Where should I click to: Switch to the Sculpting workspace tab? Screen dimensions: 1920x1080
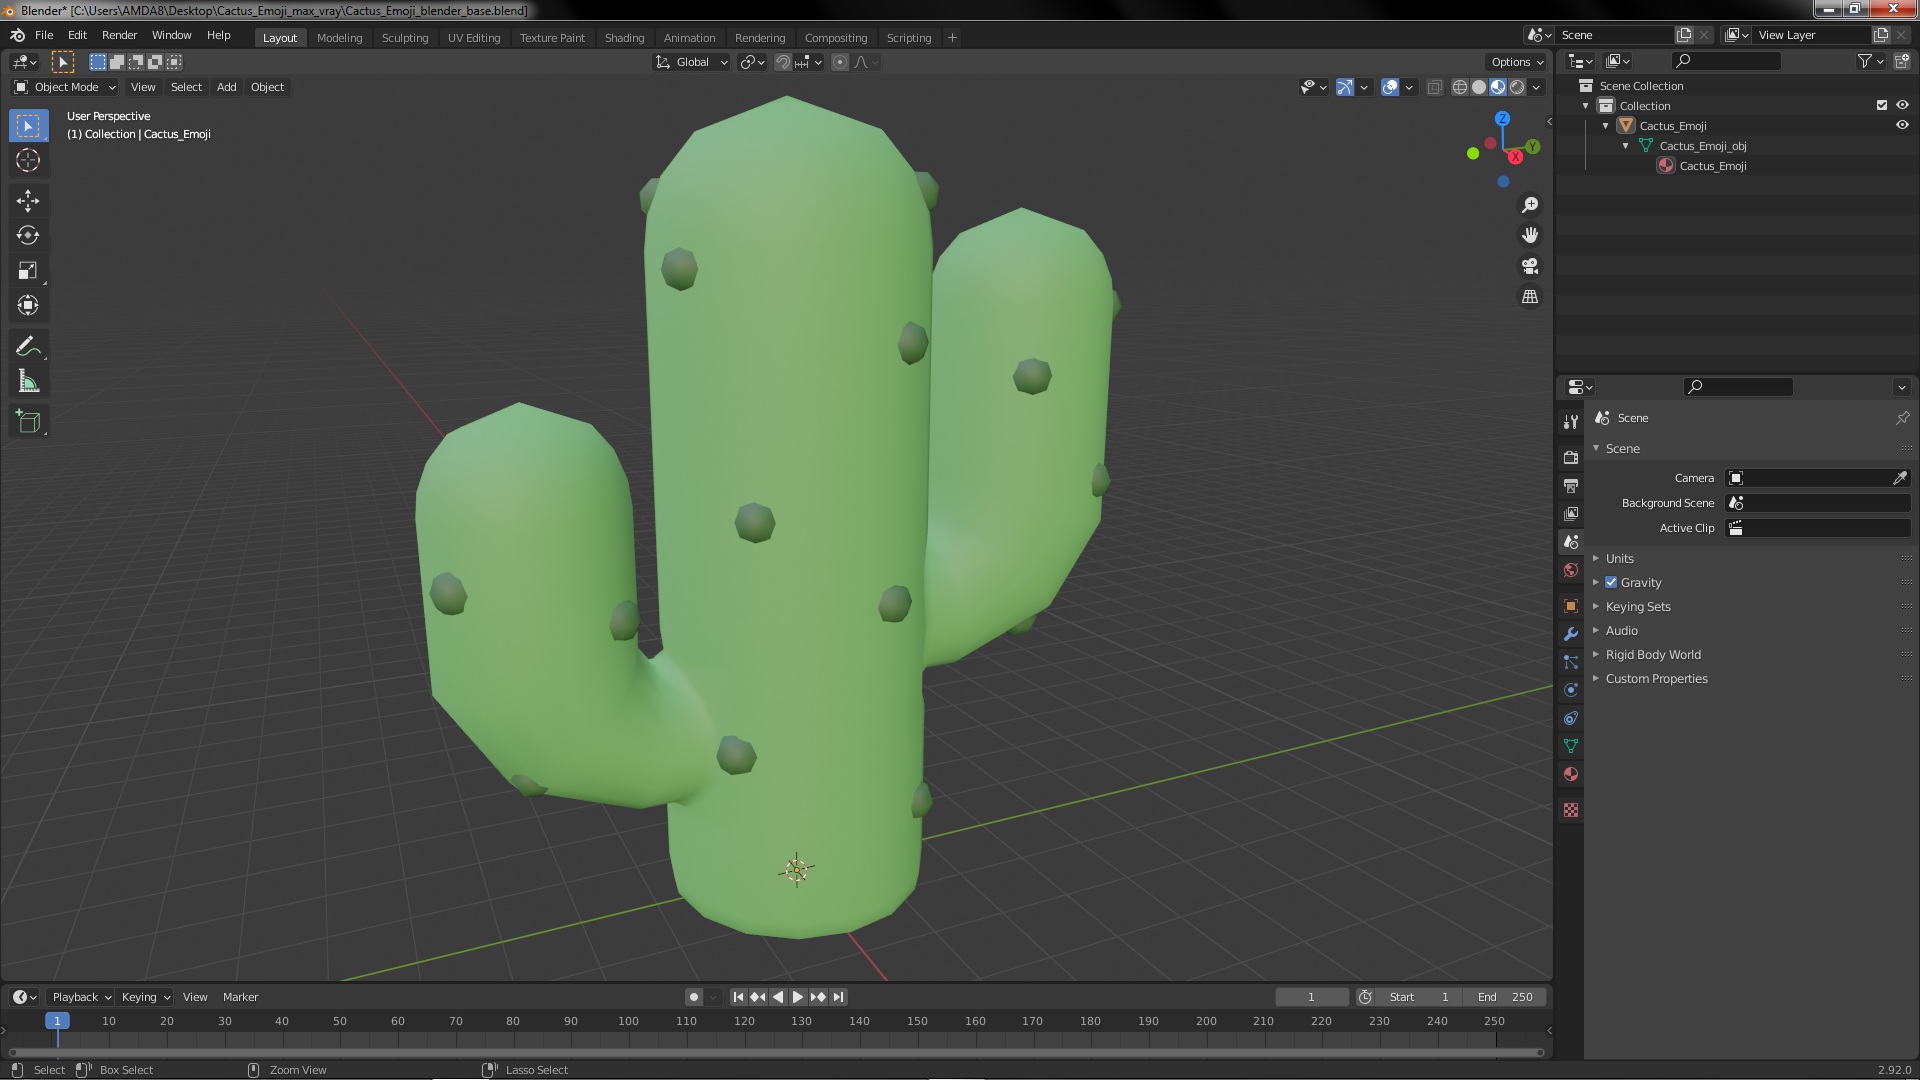(x=405, y=38)
